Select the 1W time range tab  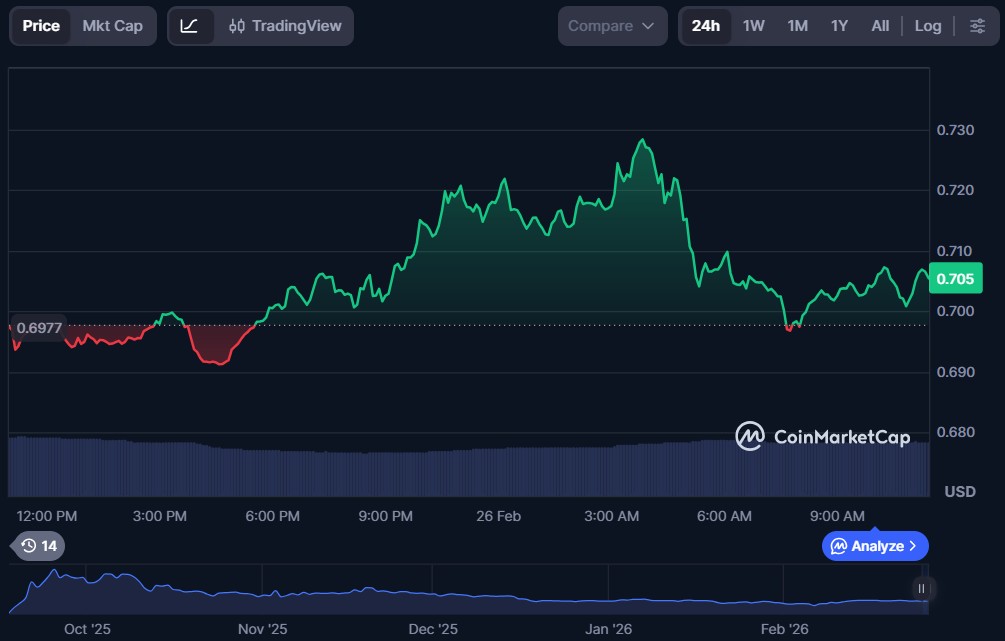click(753, 26)
